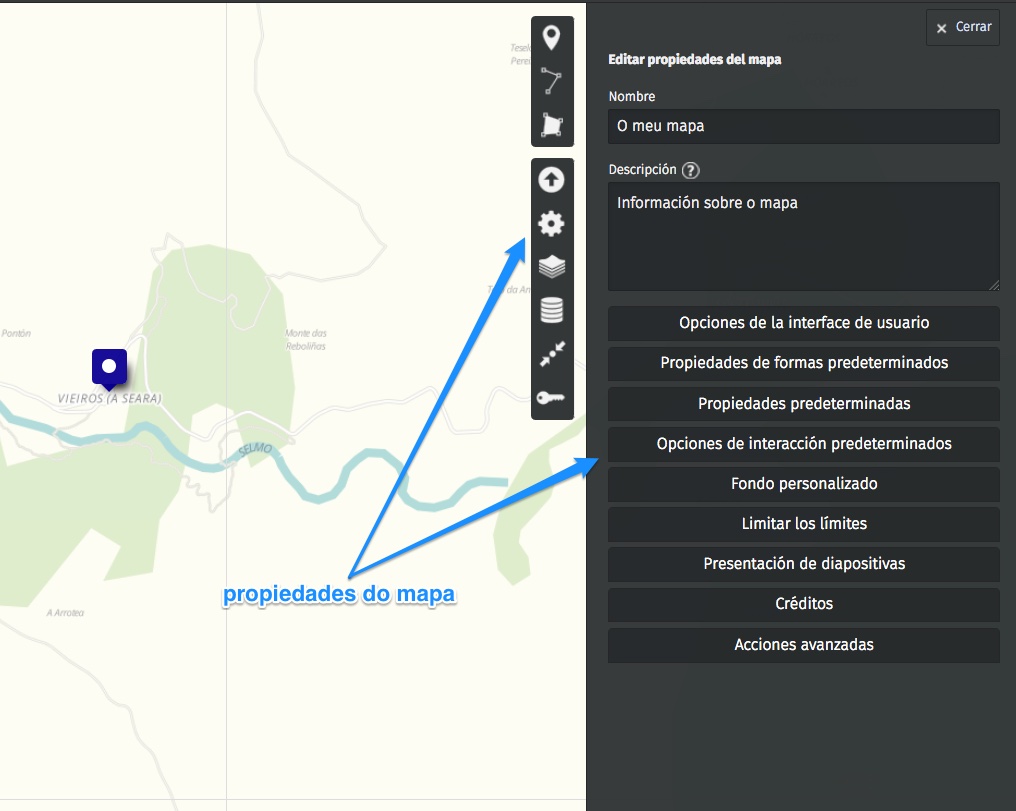Click the center and zoom arrows icon
Image resolution: width=1016 pixels, height=811 pixels.
tap(551, 354)
